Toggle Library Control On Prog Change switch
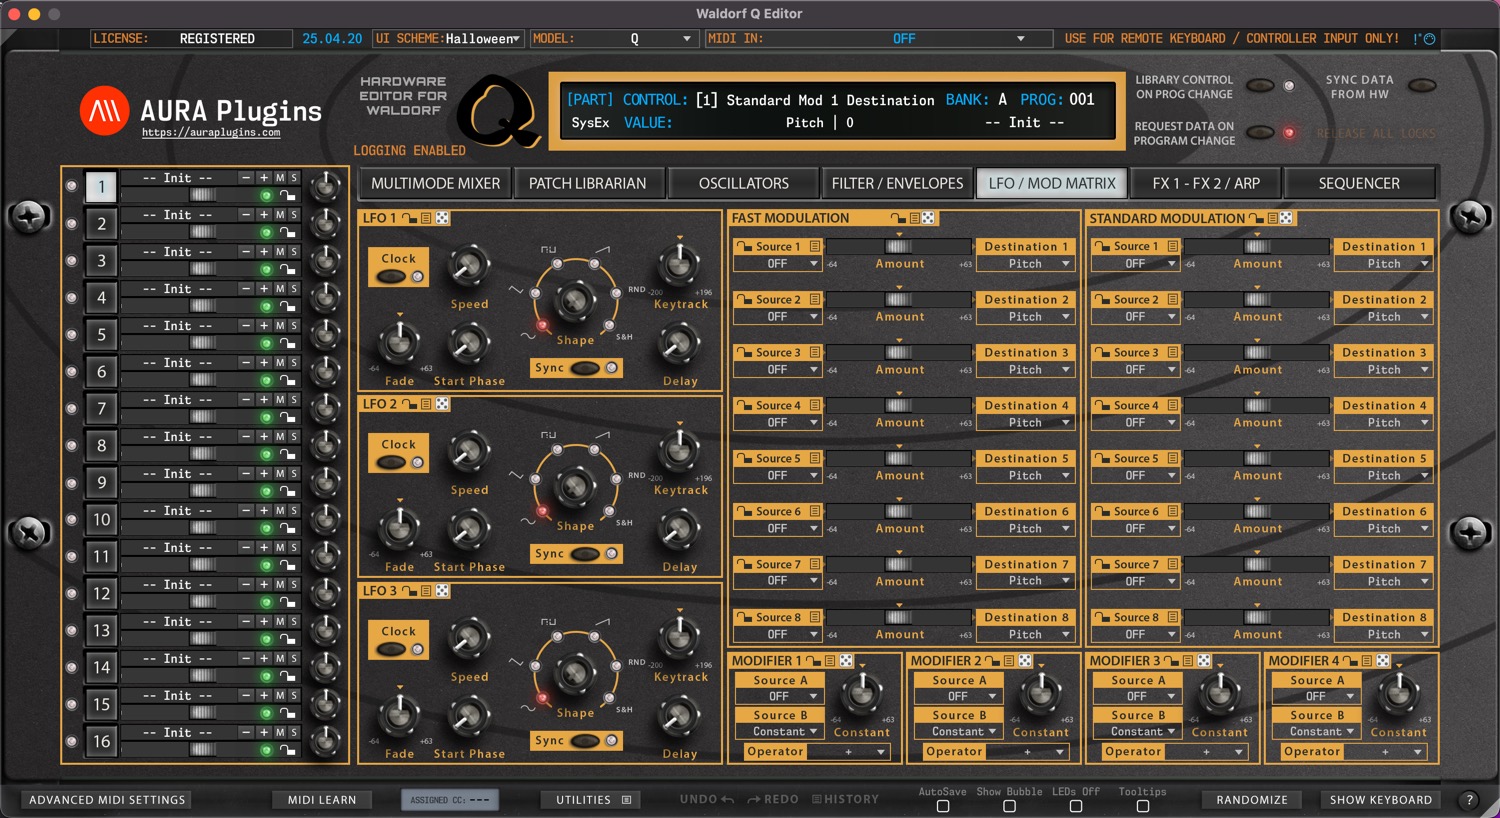The width and height of the screenshot is (1500, 818). click(1260, 86)
